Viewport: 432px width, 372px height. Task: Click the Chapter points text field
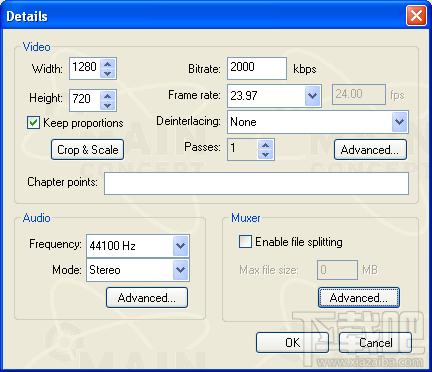tap(256, 183)
